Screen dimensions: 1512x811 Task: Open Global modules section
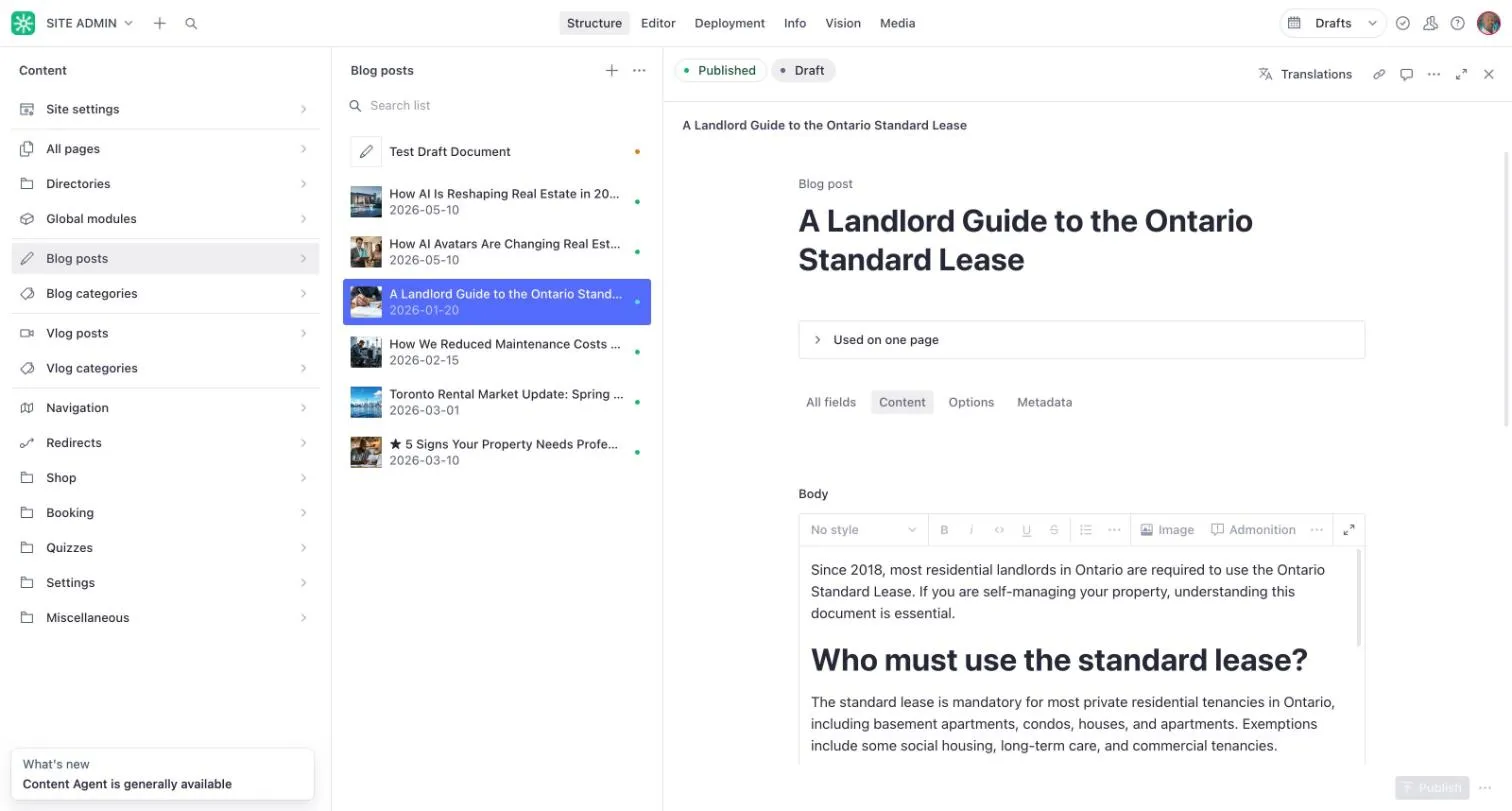tap(165, 219)
